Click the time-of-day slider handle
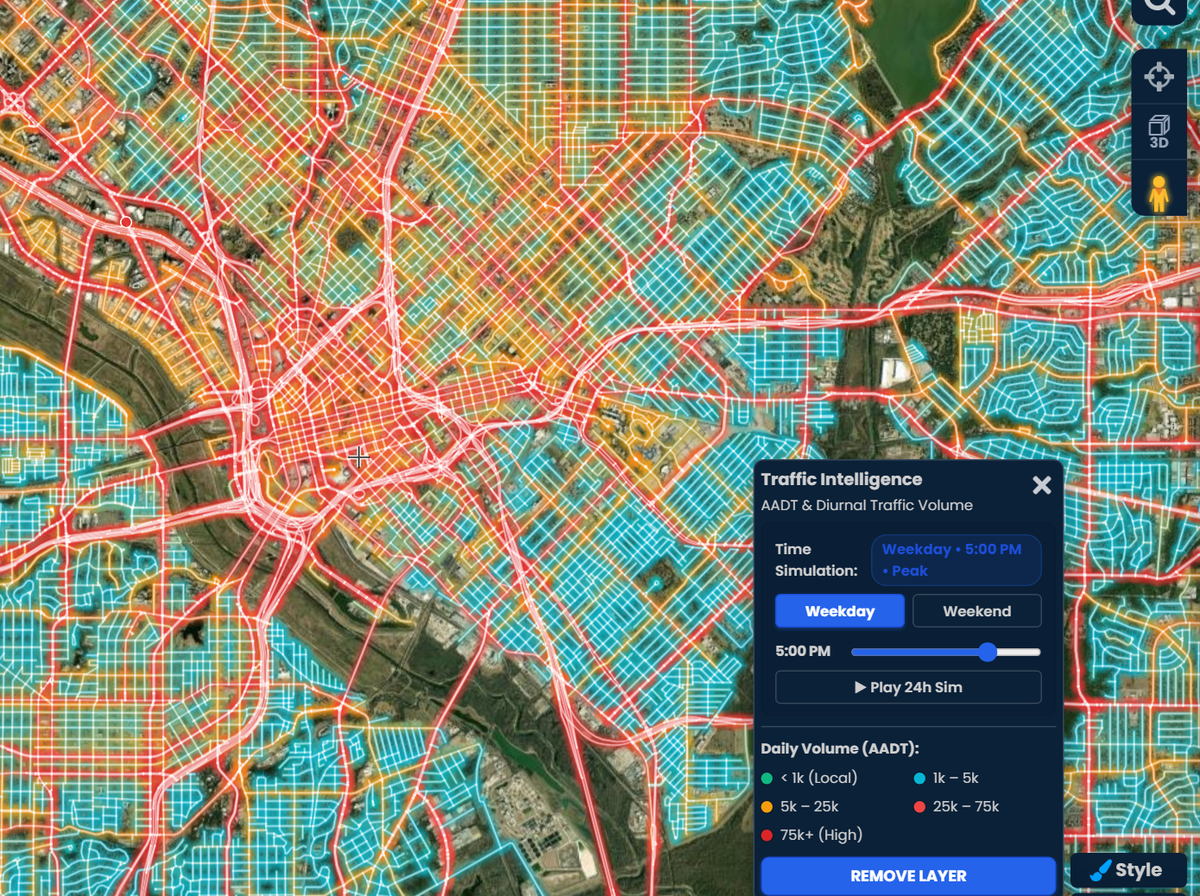This screenshot has width=1200, height=896. pos(988,652)
